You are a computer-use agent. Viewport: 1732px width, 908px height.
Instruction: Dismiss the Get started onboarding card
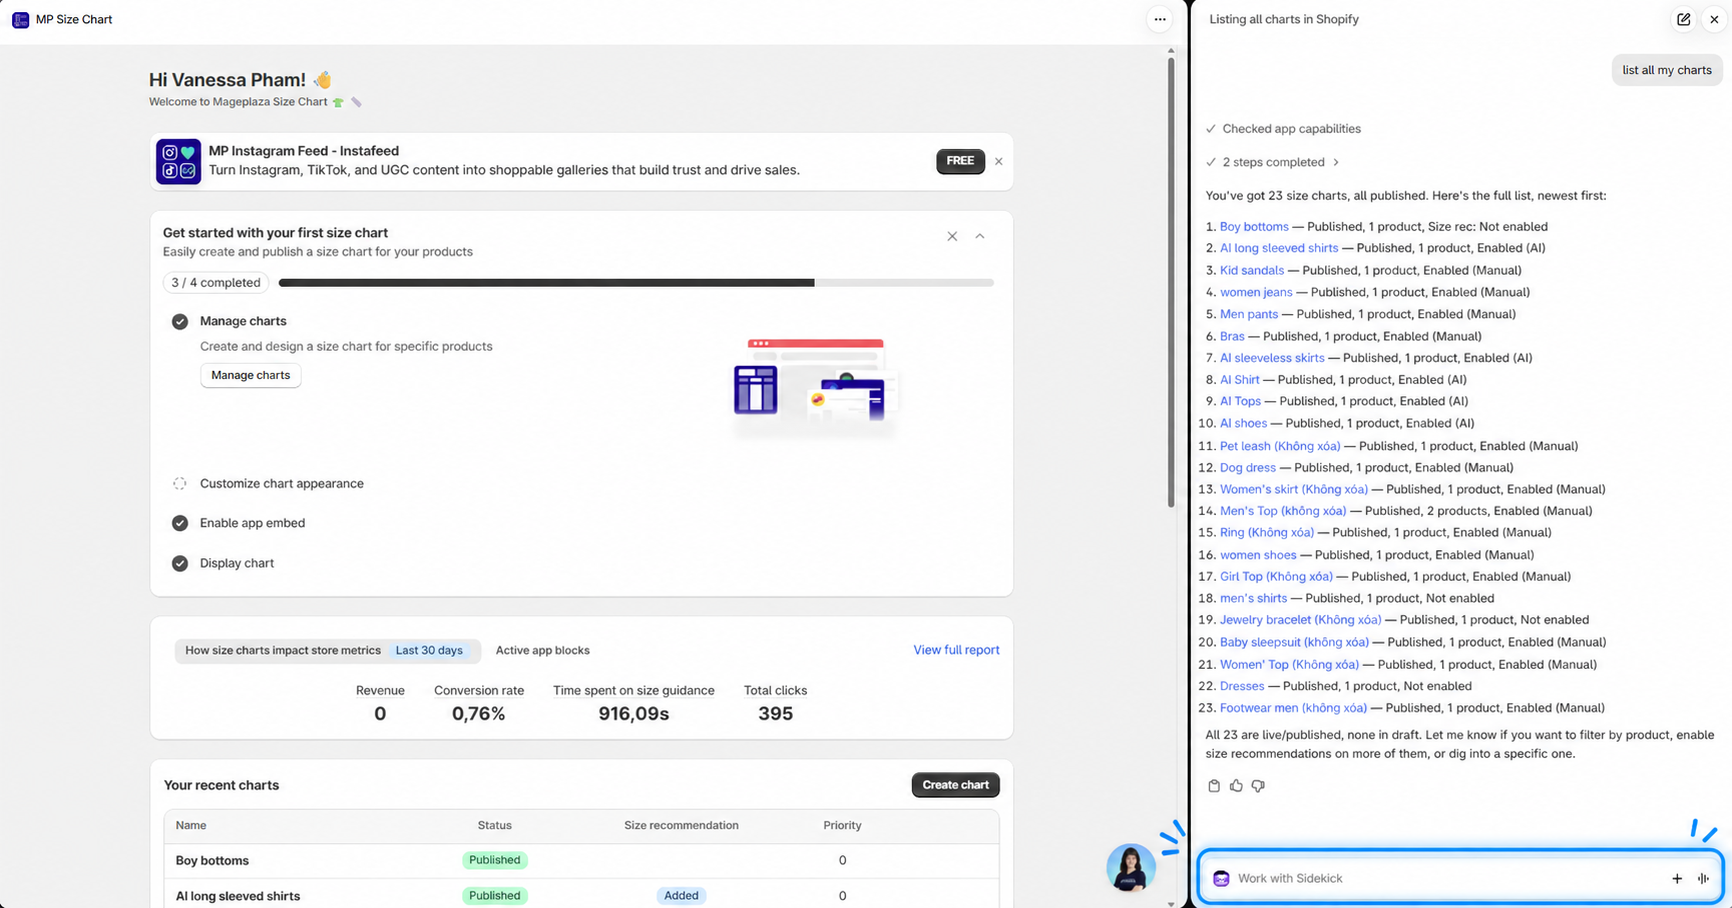[952, 236]
